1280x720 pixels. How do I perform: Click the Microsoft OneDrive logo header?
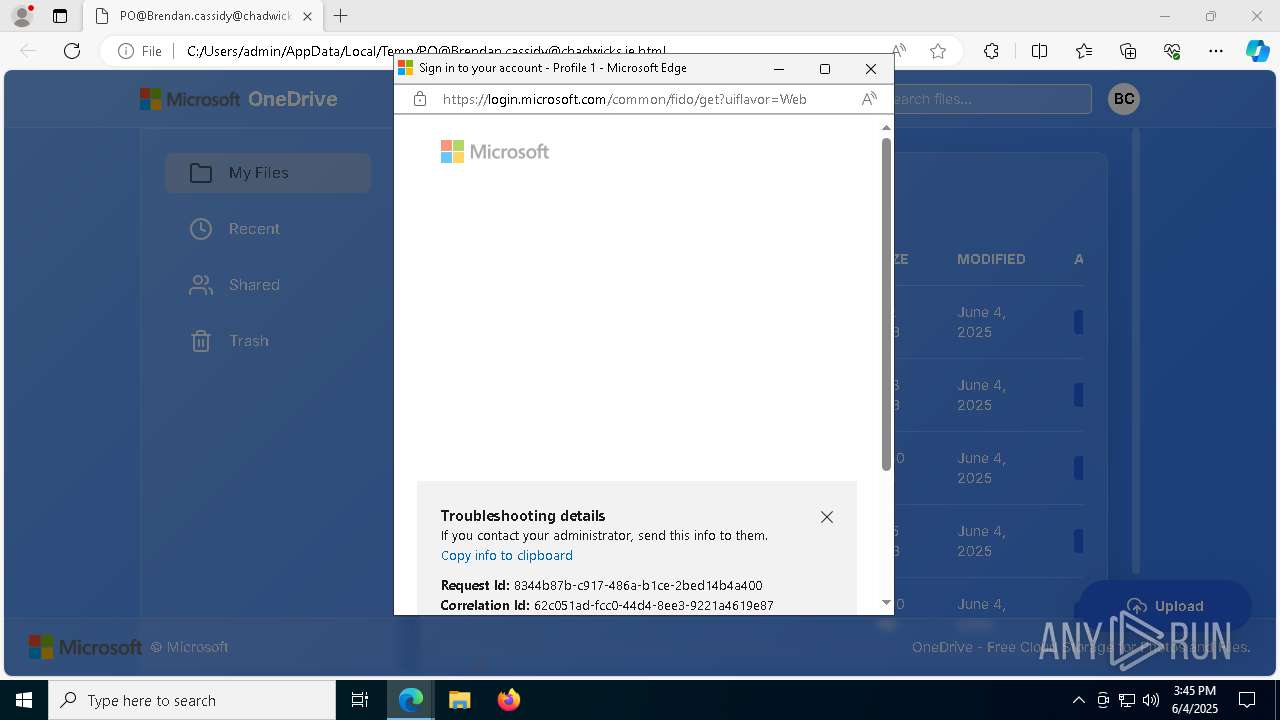pos(238,99)
